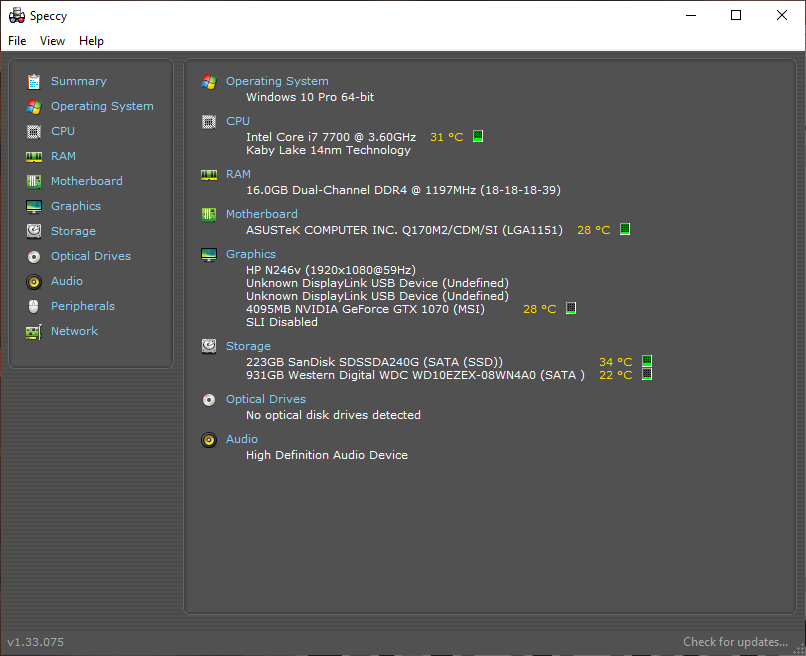Screen dimensions: 806x656
Task: Click the Operating System heading link in summary
Action: tap(277, 81)
